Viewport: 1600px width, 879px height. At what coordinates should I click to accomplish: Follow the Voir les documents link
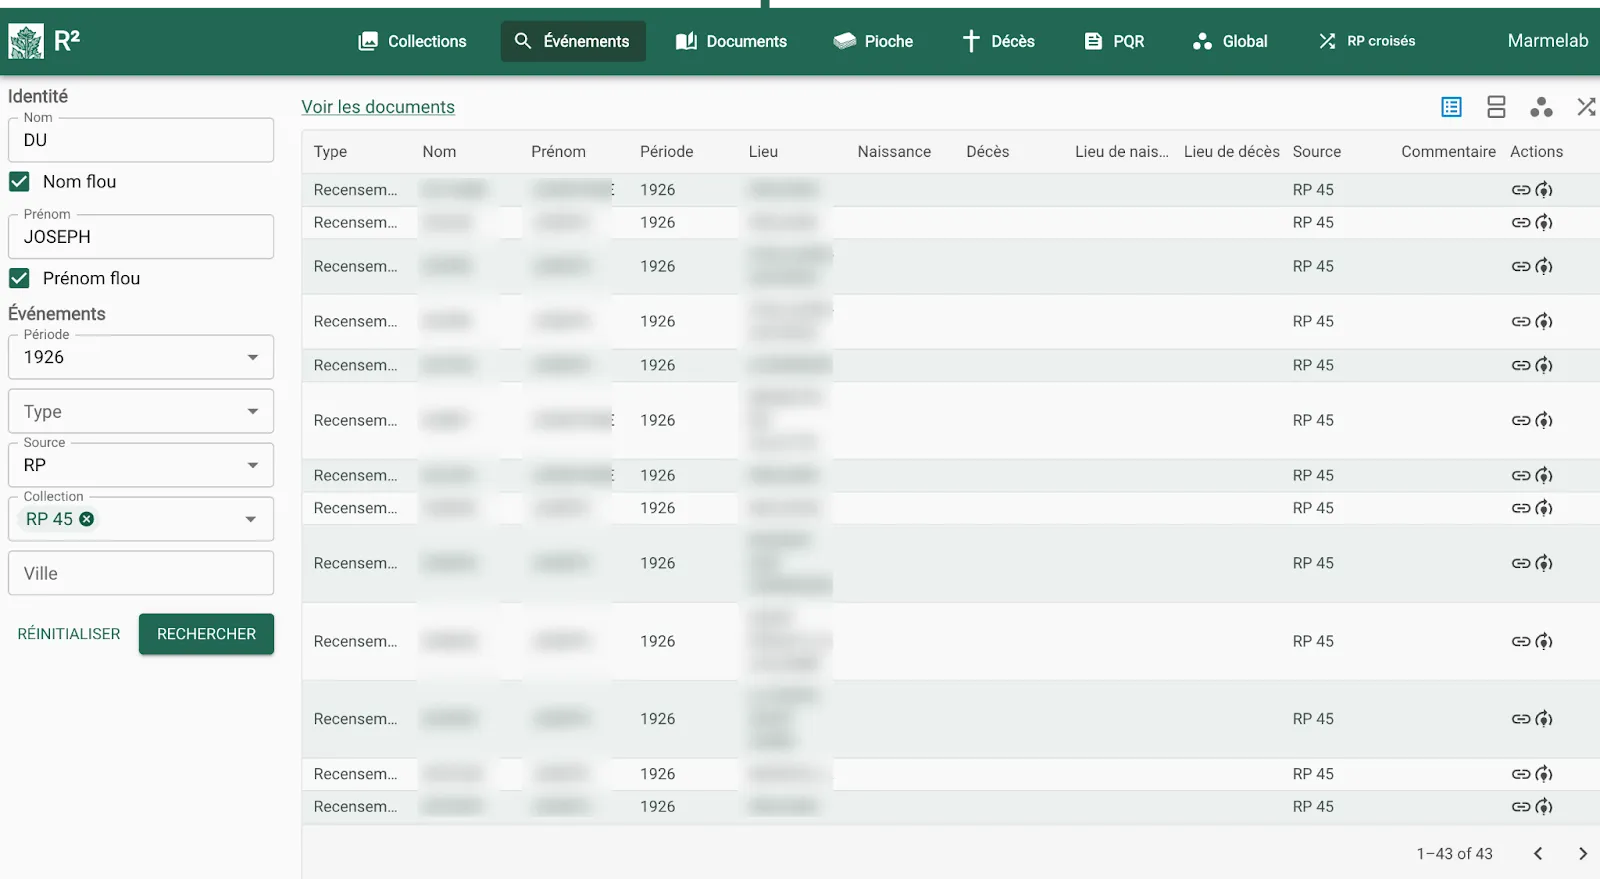coord(378,107)
